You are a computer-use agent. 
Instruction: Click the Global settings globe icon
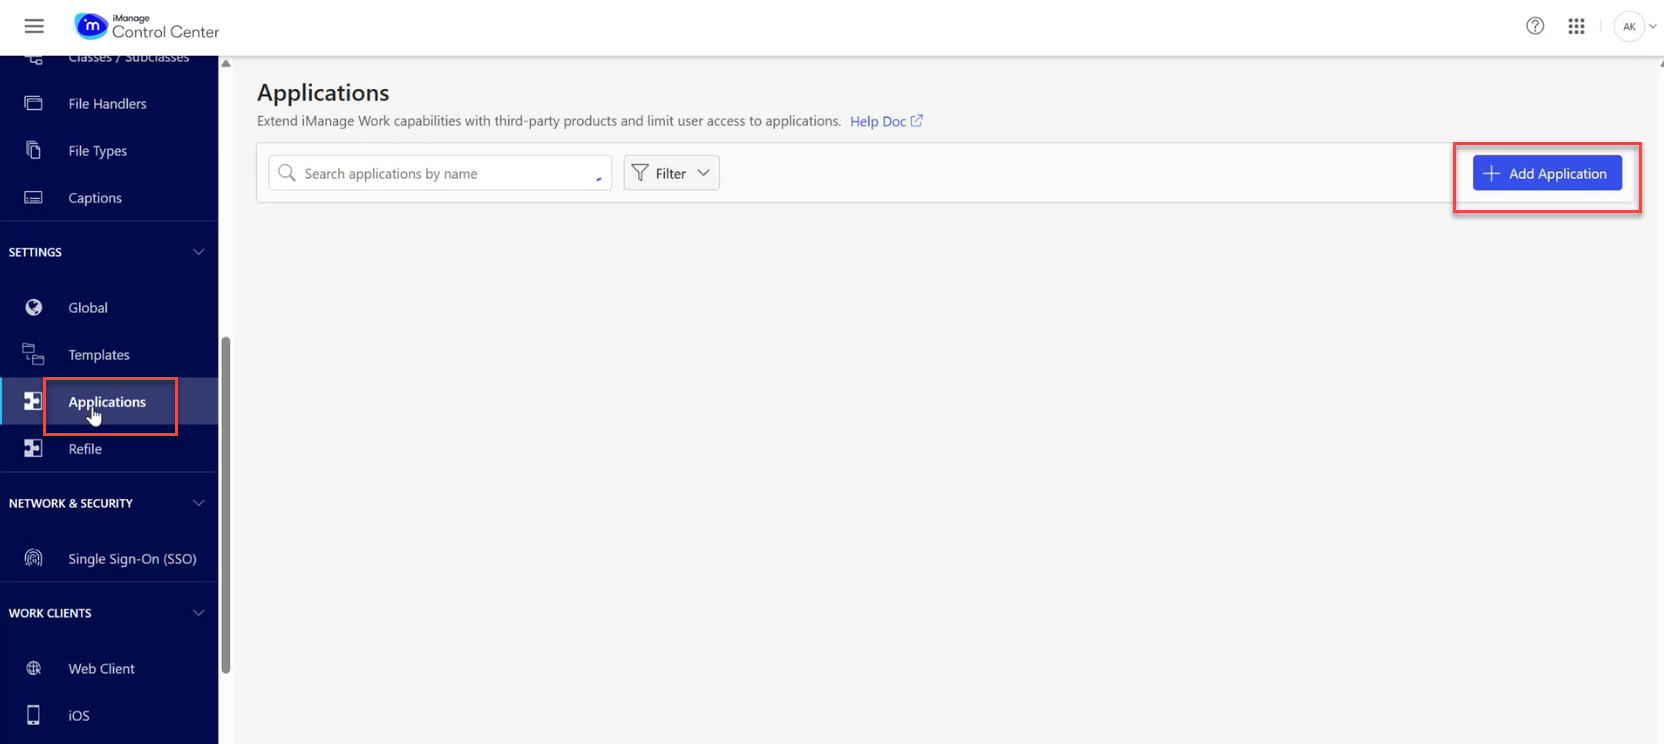coord(33,307)
